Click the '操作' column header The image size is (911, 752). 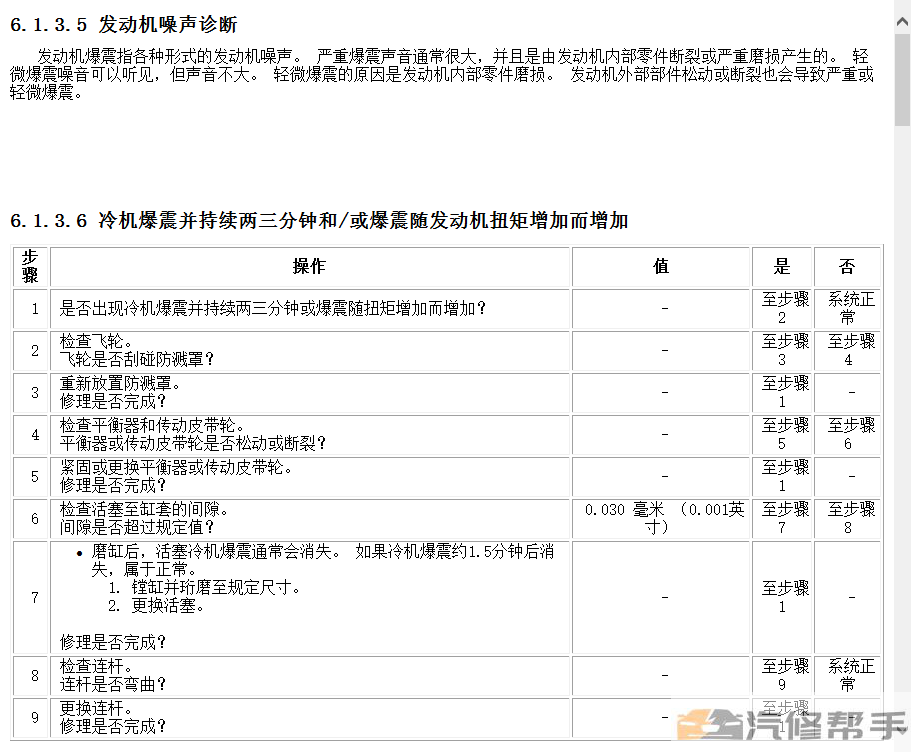point(309,267)
